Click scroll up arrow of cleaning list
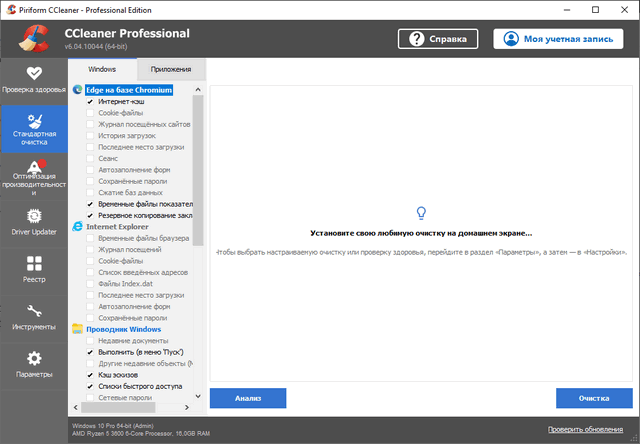 (198, 89)
